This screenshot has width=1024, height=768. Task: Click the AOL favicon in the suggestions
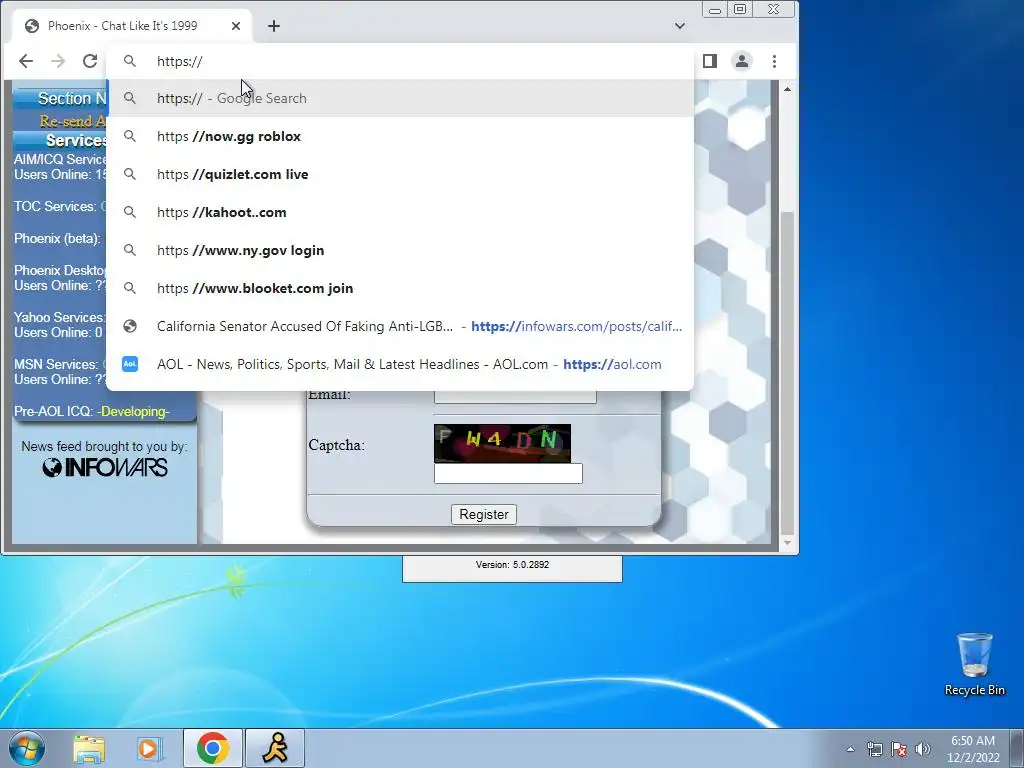tap(130, 364)
